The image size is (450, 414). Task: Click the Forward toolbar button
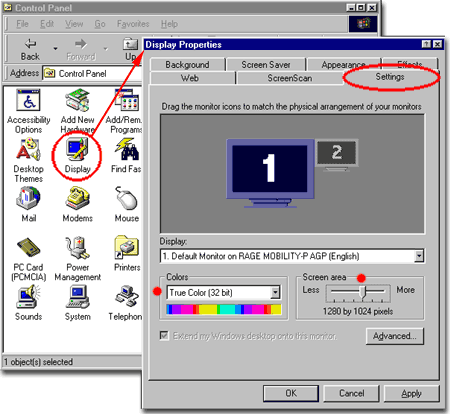[x=81, y=49]
